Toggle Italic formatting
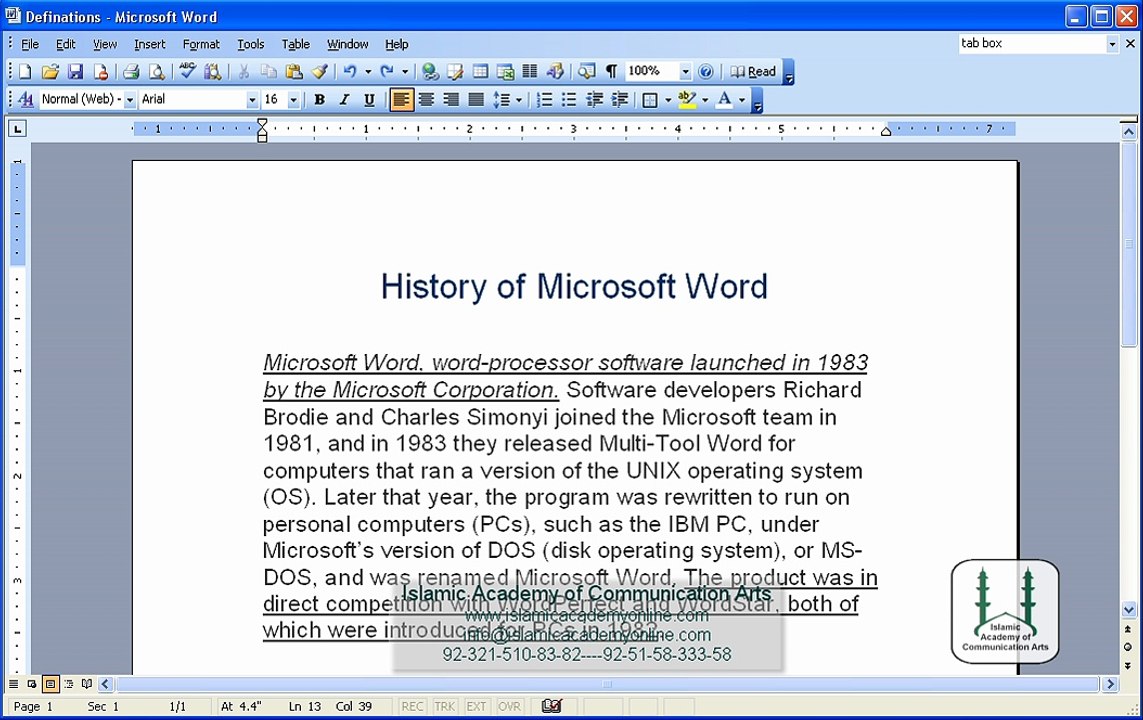Screen dimensions: 1143x720 [344, 99]
